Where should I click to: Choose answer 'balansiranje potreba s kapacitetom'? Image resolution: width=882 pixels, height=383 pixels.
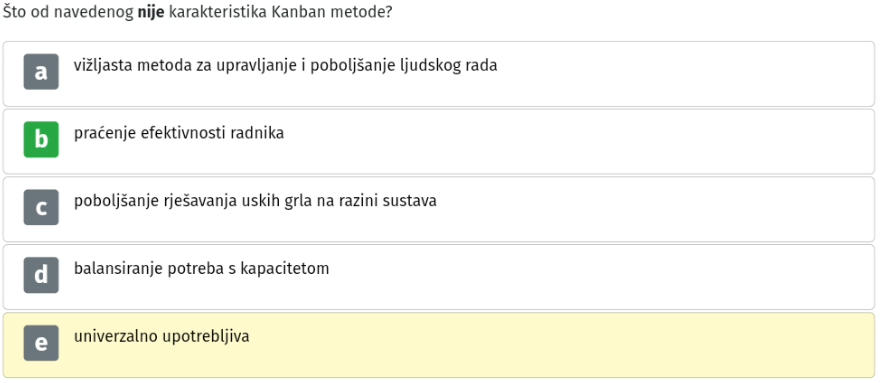[x=201, y=269]
